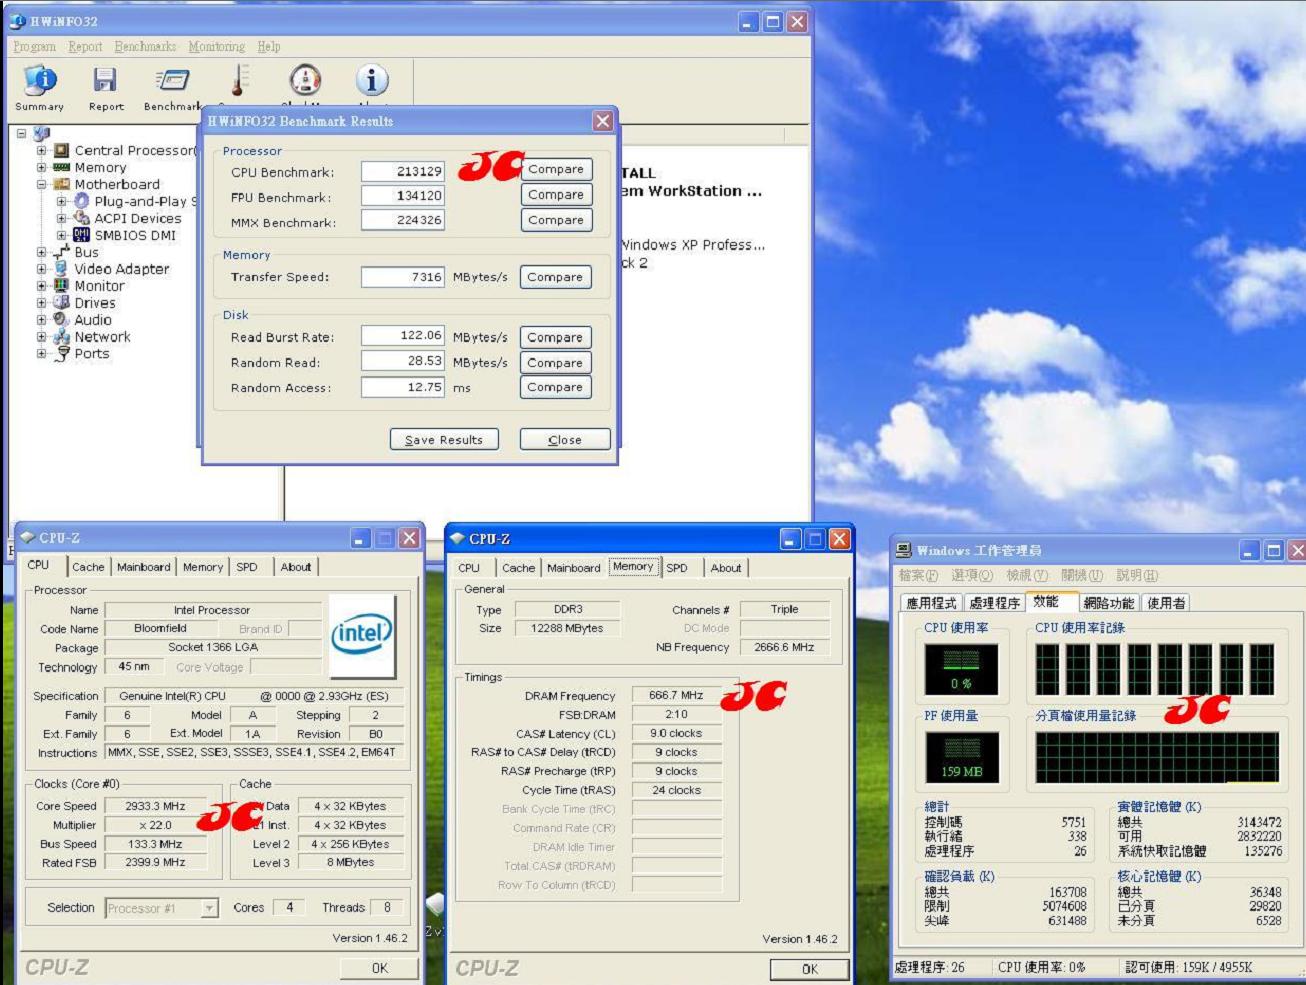Compare the CPU Benchmark result
Screen dimensions: 1306x985
pos(556,170)
